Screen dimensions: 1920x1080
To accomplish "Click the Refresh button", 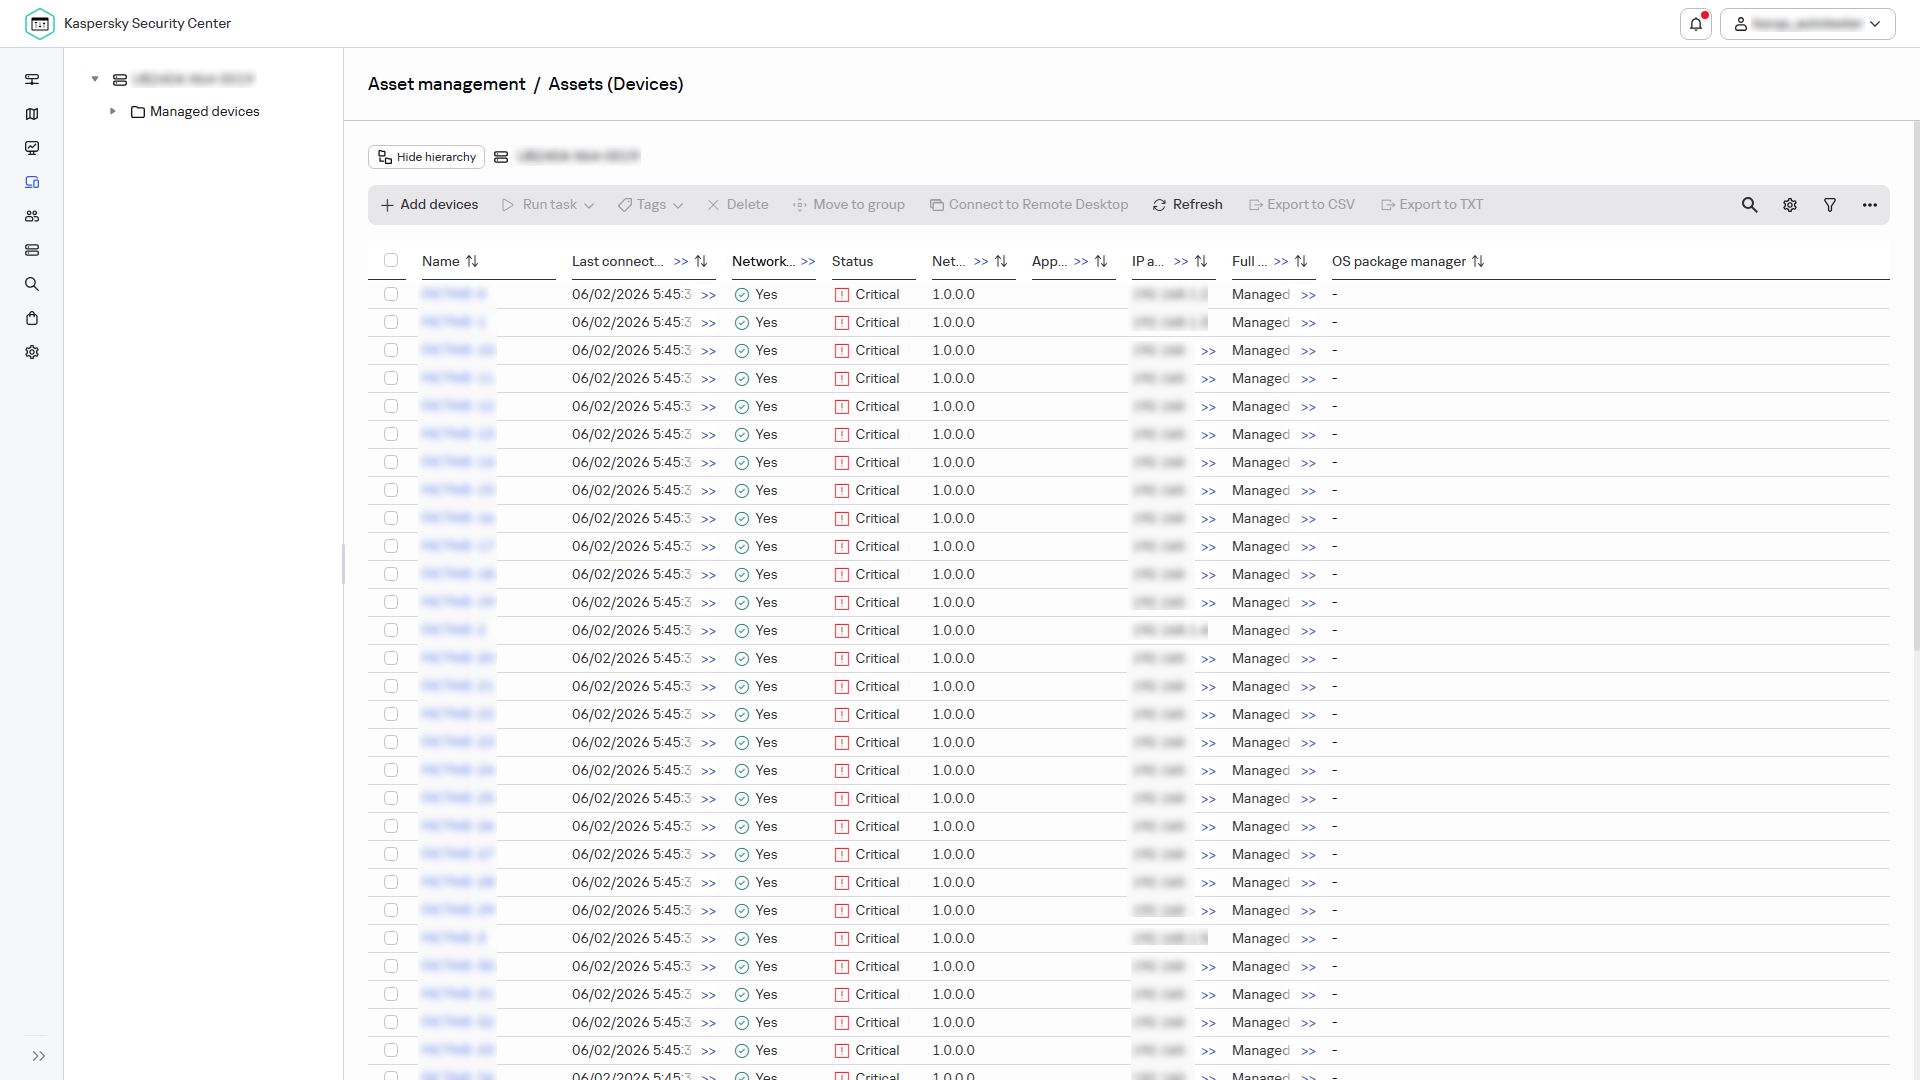I will coord(1187,205).
